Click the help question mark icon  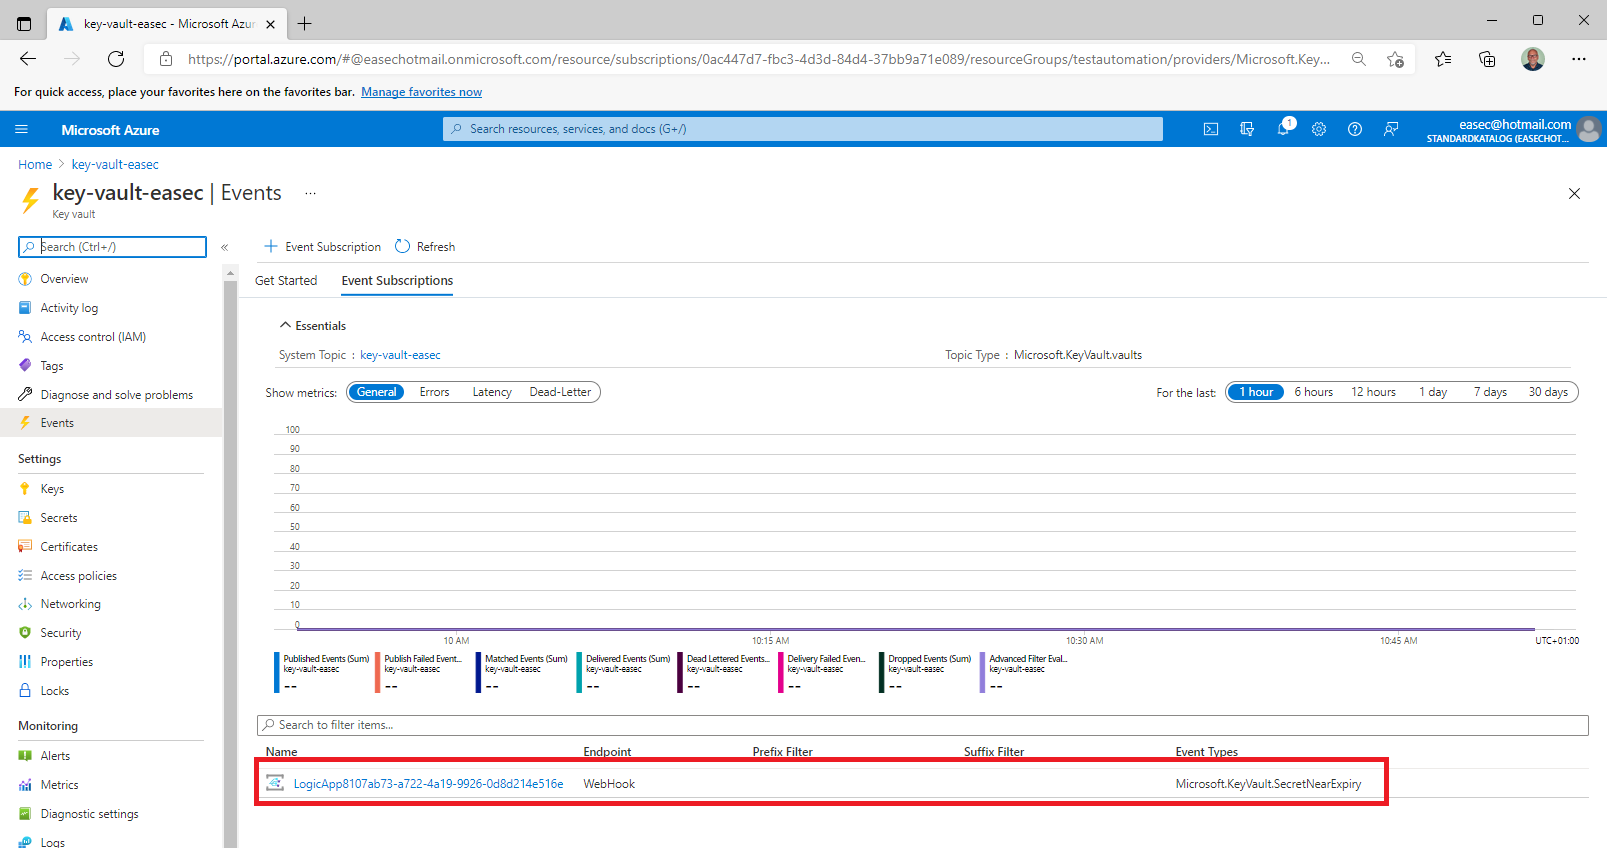click(x=1355, y=129)
